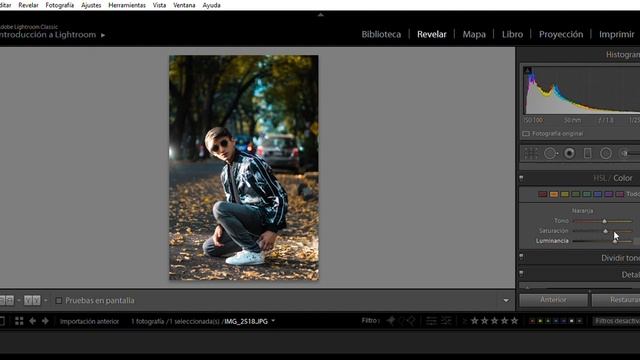Filter by flagged photos icon
Screen dimensions: 640x360
[x=391, y=321]
